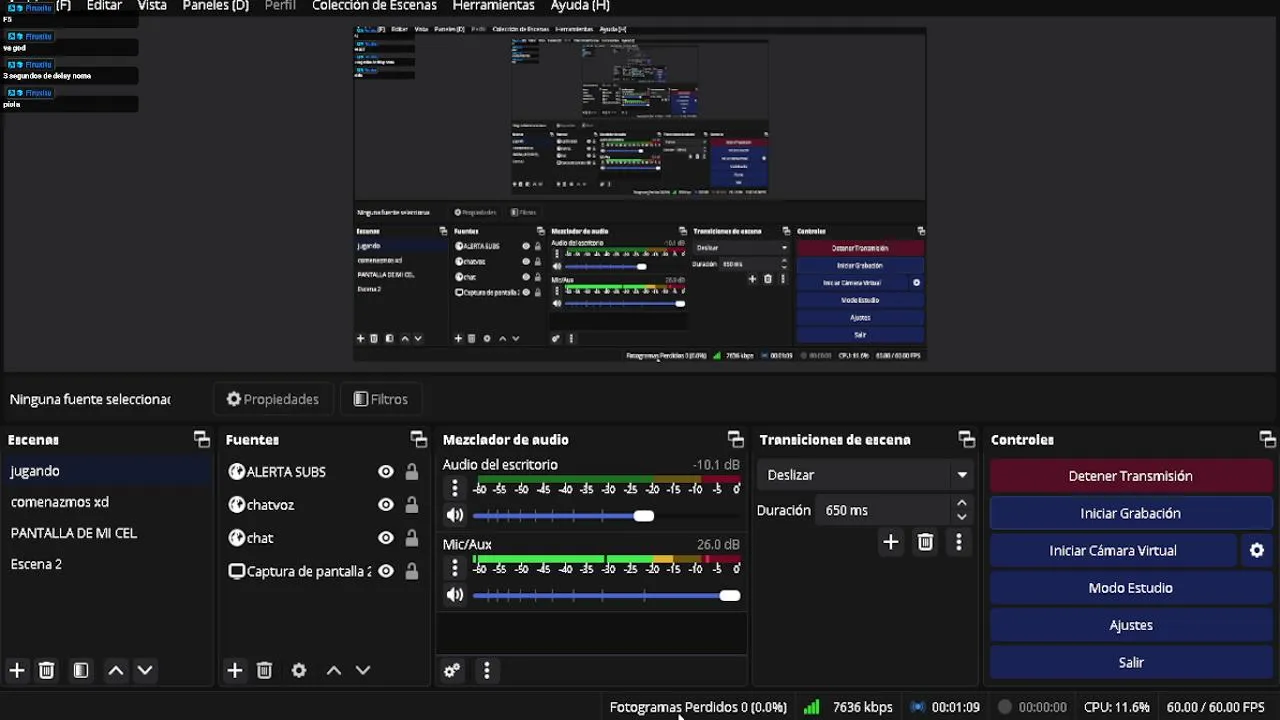This screenshot has width=1280, height=720.
Task: Open scene filters icon in Escenas toolbar
Action: pyautogui.click(x=81, y=670)
